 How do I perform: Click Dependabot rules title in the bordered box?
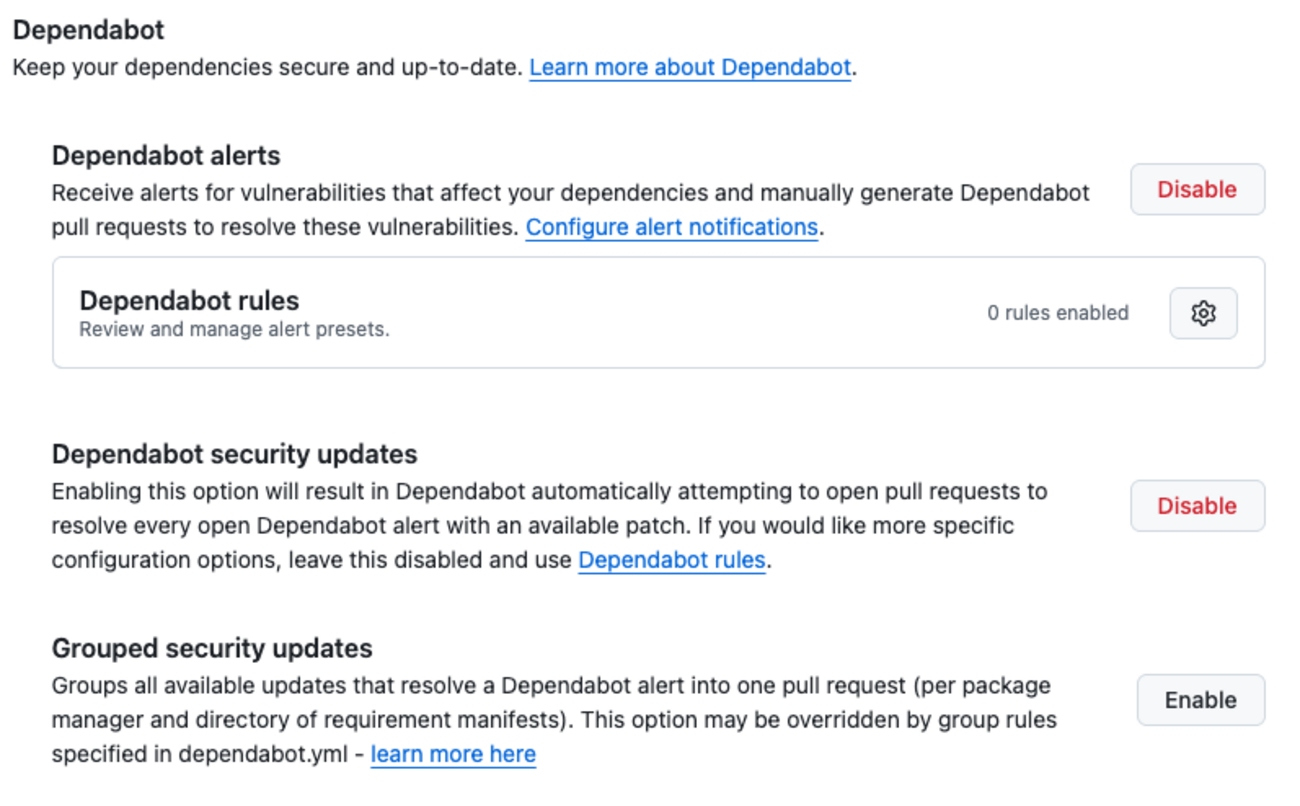click(189, 301)
